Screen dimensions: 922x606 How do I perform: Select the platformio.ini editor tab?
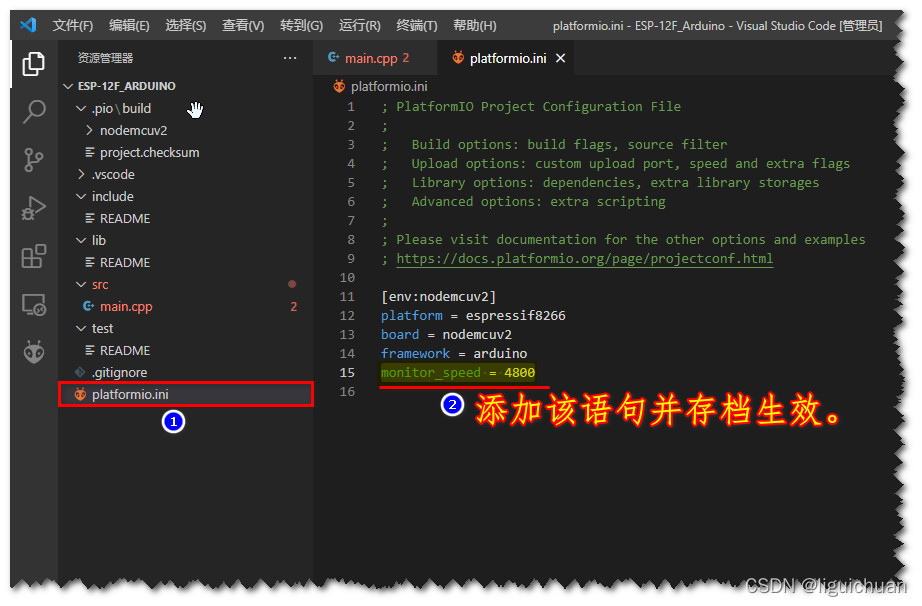506,58
